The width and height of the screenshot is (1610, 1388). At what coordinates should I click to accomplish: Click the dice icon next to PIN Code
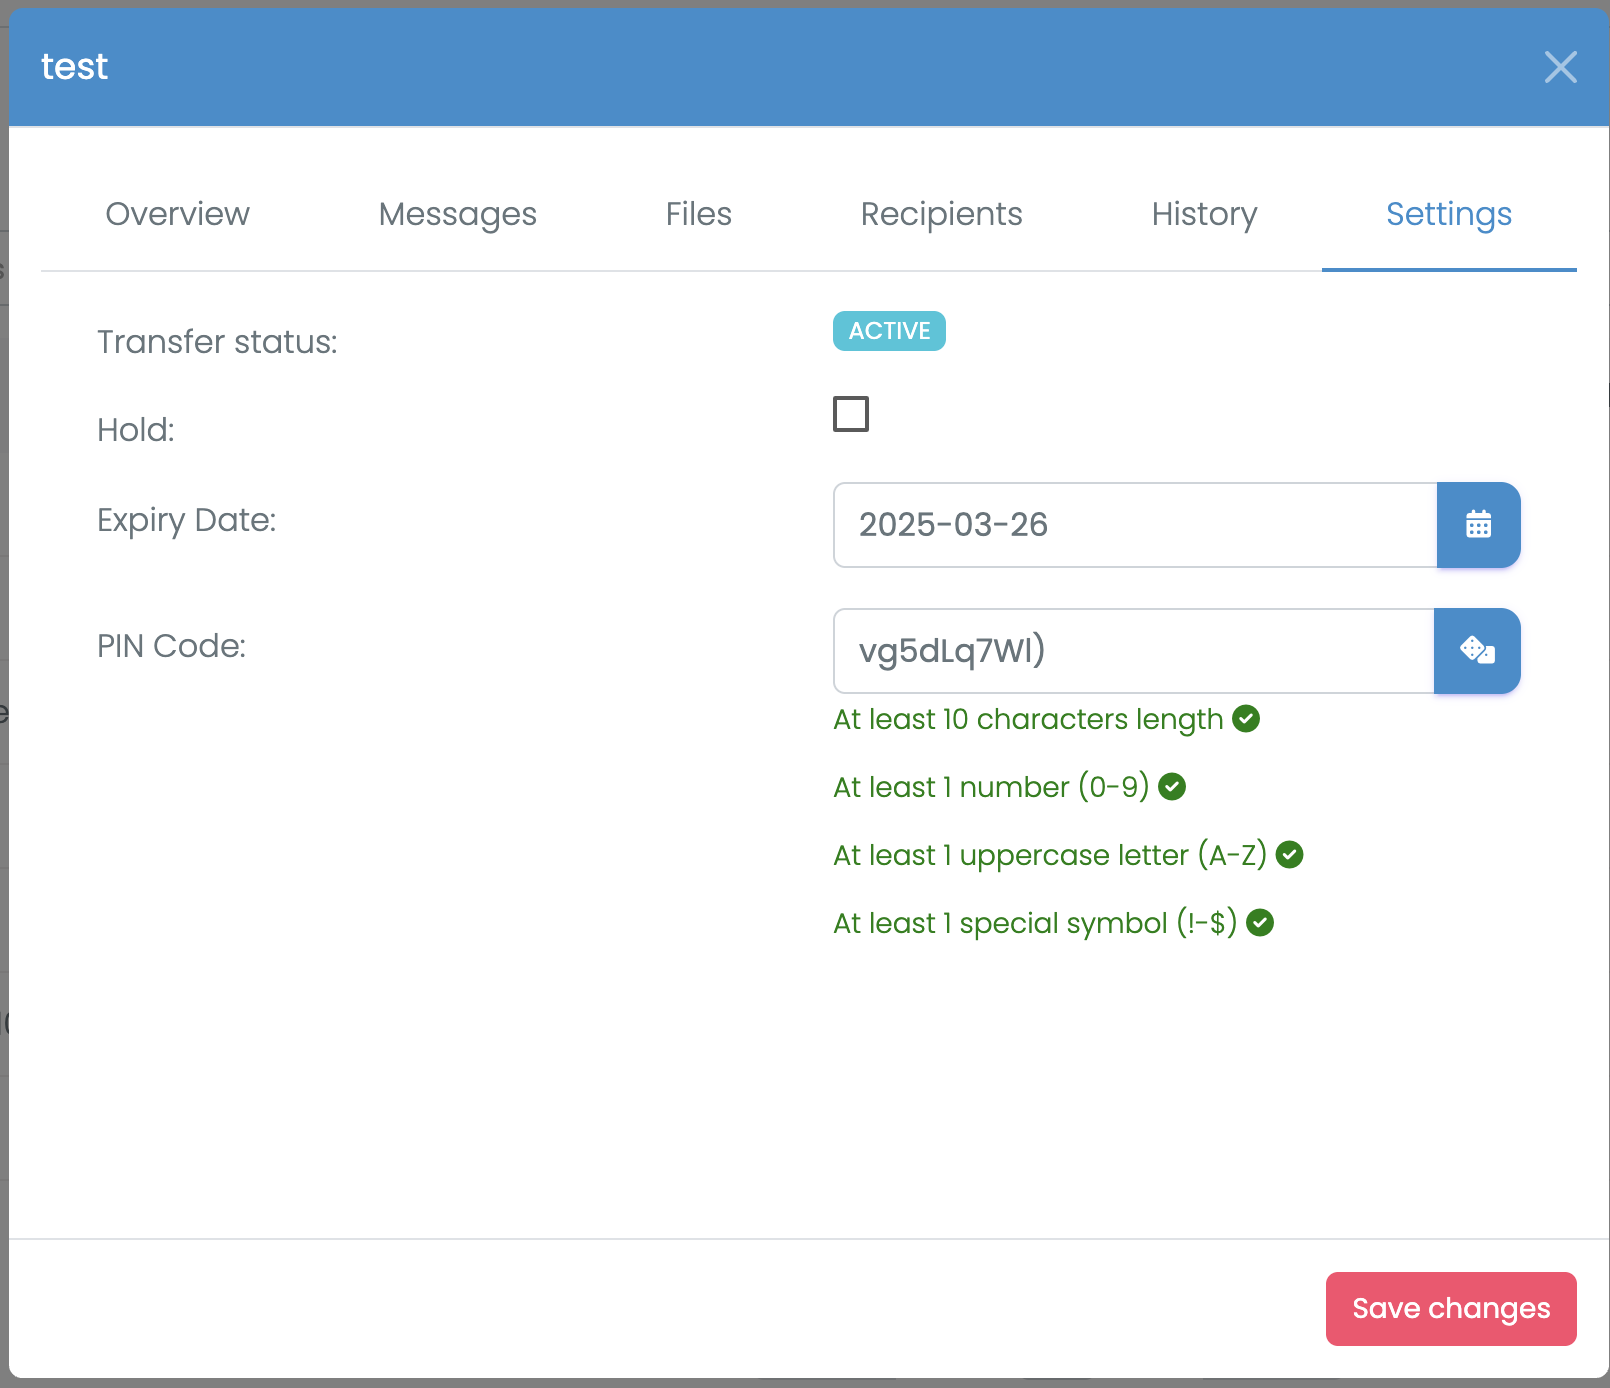coord(1478,651)
